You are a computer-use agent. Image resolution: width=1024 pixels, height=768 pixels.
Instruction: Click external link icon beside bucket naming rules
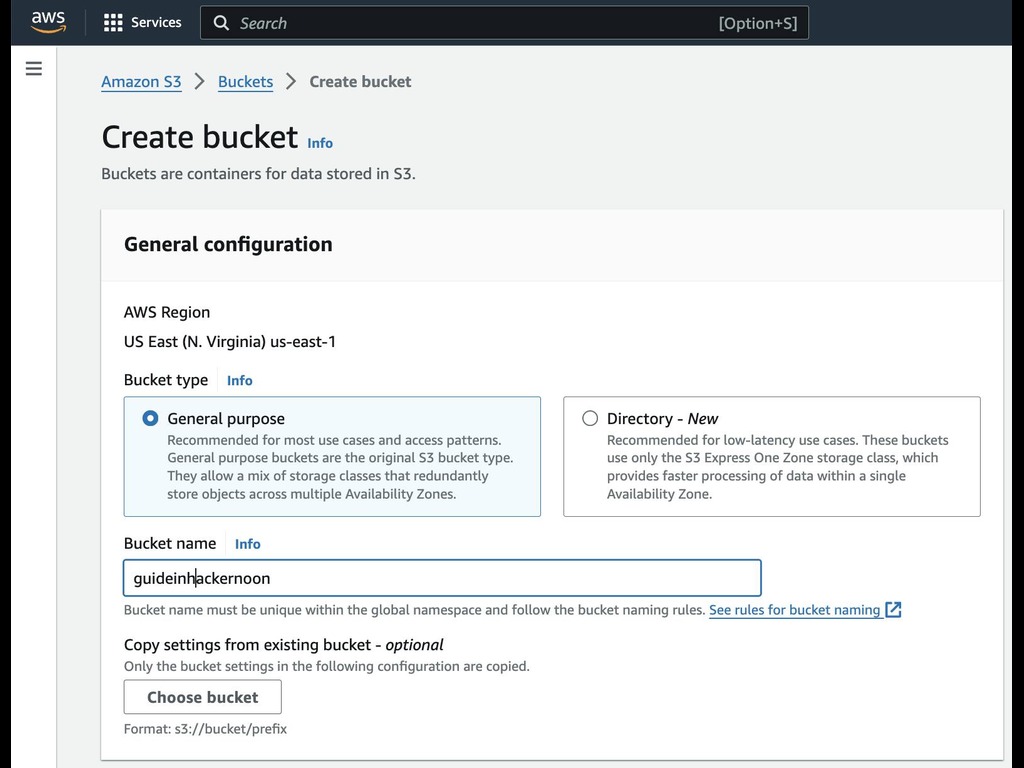point(893,610)
